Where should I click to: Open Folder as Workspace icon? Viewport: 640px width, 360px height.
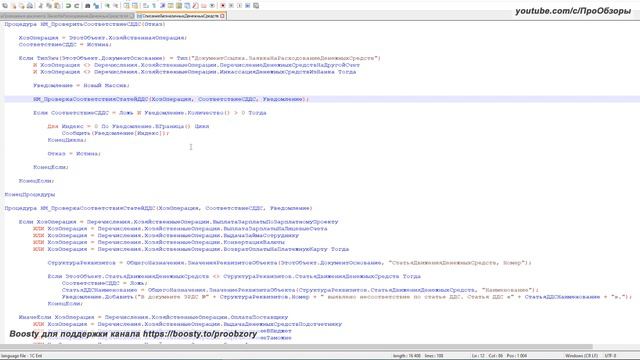pos(204,6)
